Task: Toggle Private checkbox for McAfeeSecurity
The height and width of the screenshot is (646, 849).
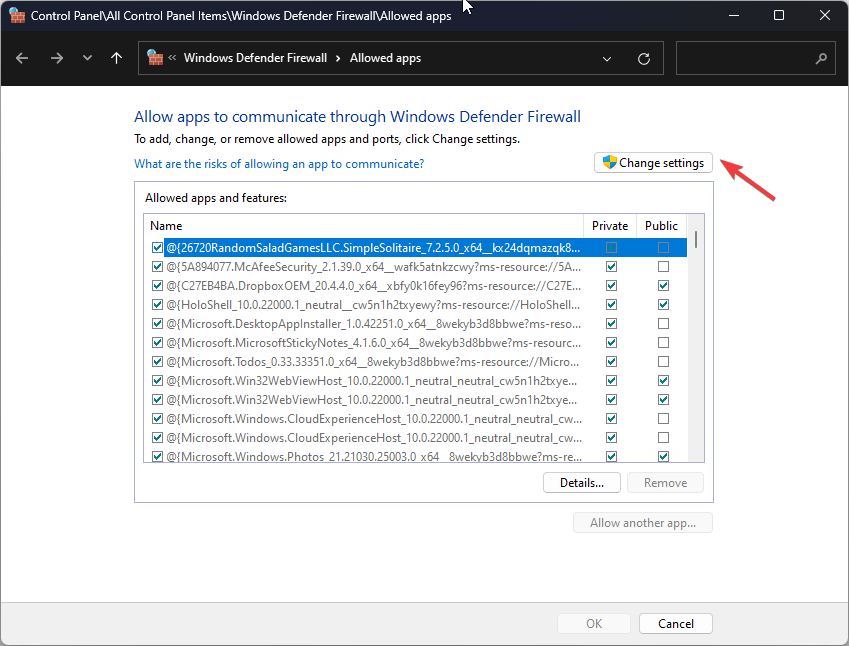Action: [611, 266]
